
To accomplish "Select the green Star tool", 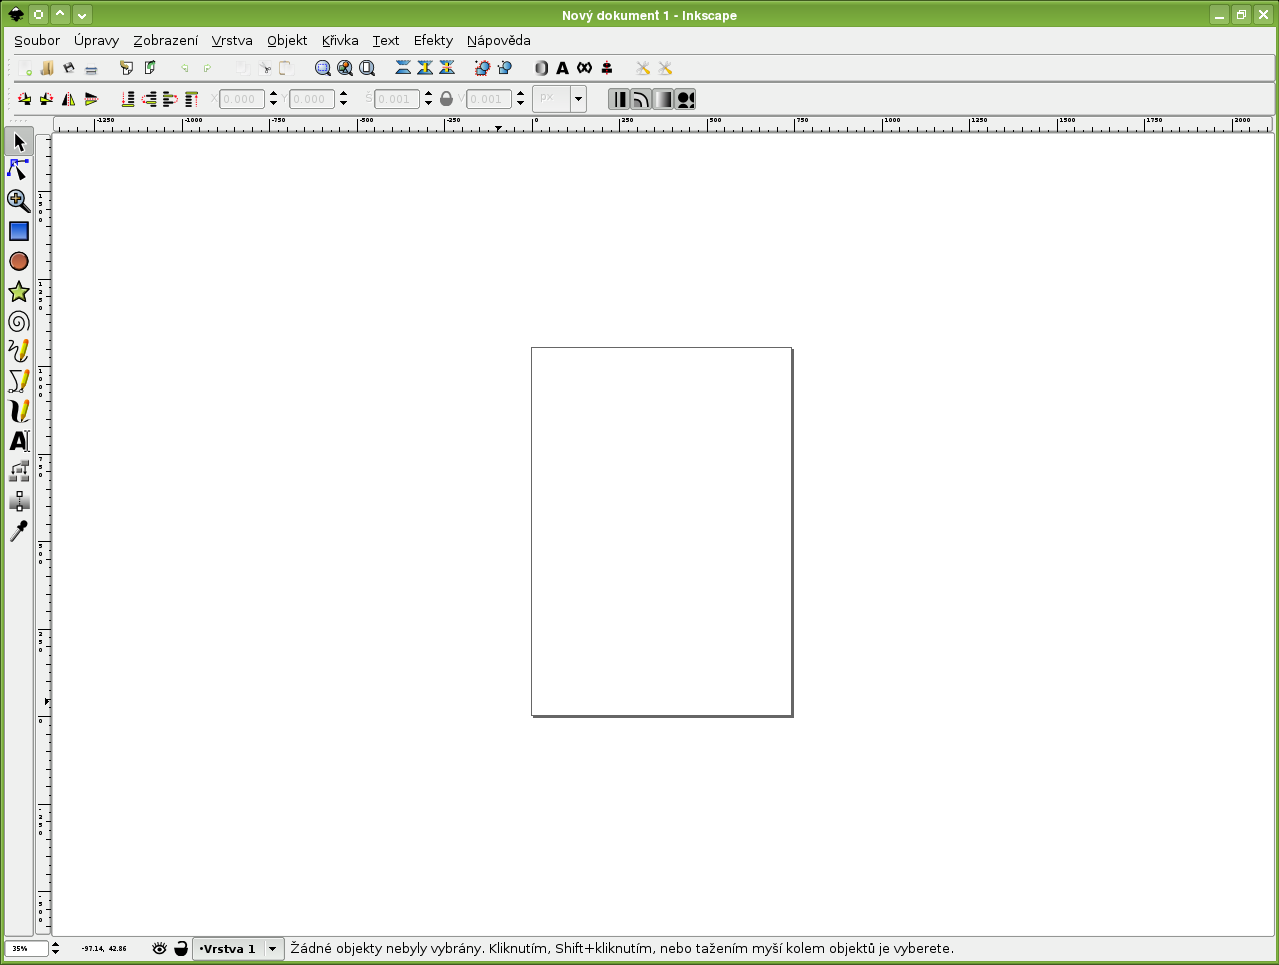I will pos(18,291).
